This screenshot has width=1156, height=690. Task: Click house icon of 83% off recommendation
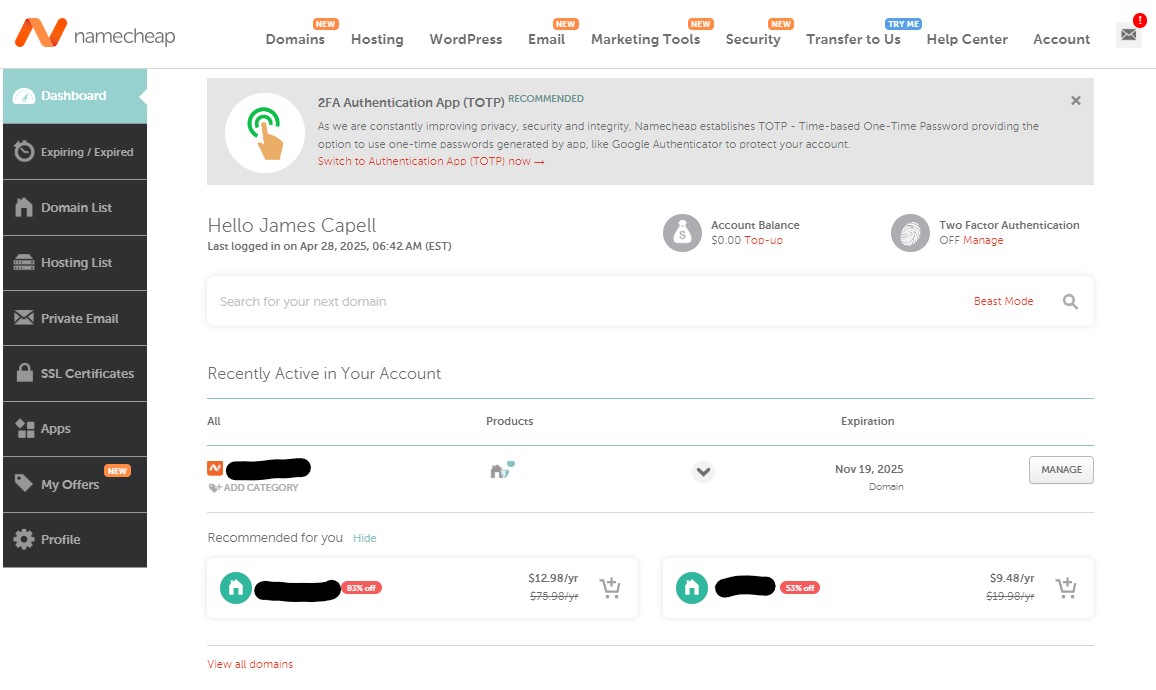236,588
